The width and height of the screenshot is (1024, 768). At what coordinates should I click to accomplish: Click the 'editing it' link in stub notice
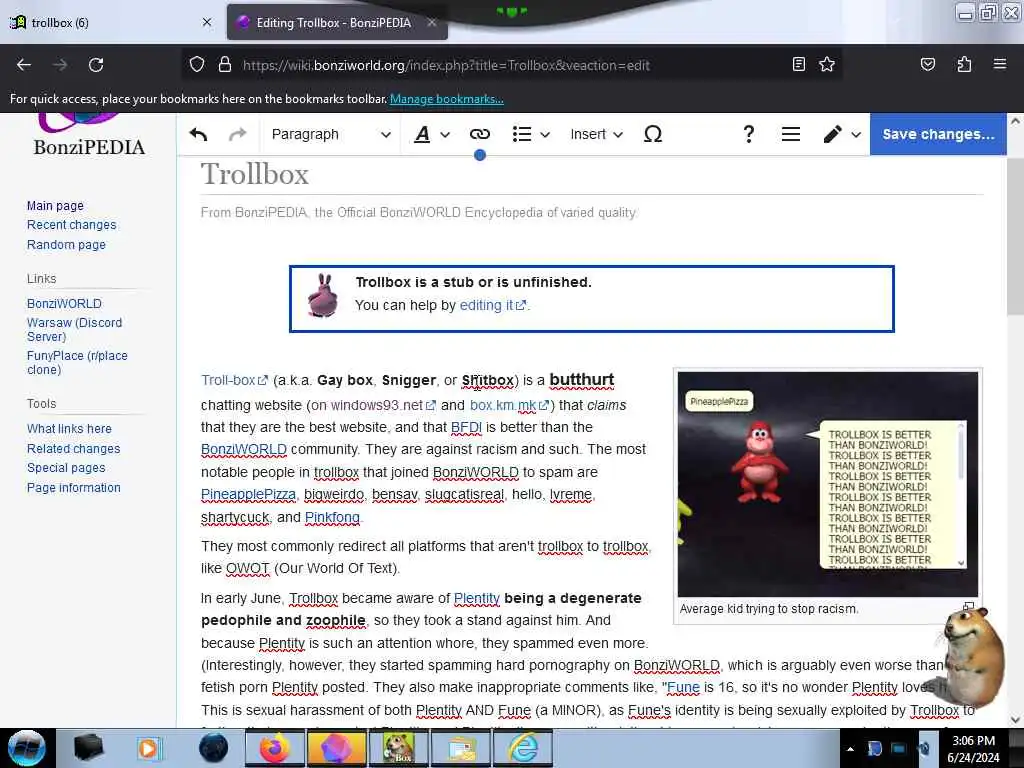[492, 305]
